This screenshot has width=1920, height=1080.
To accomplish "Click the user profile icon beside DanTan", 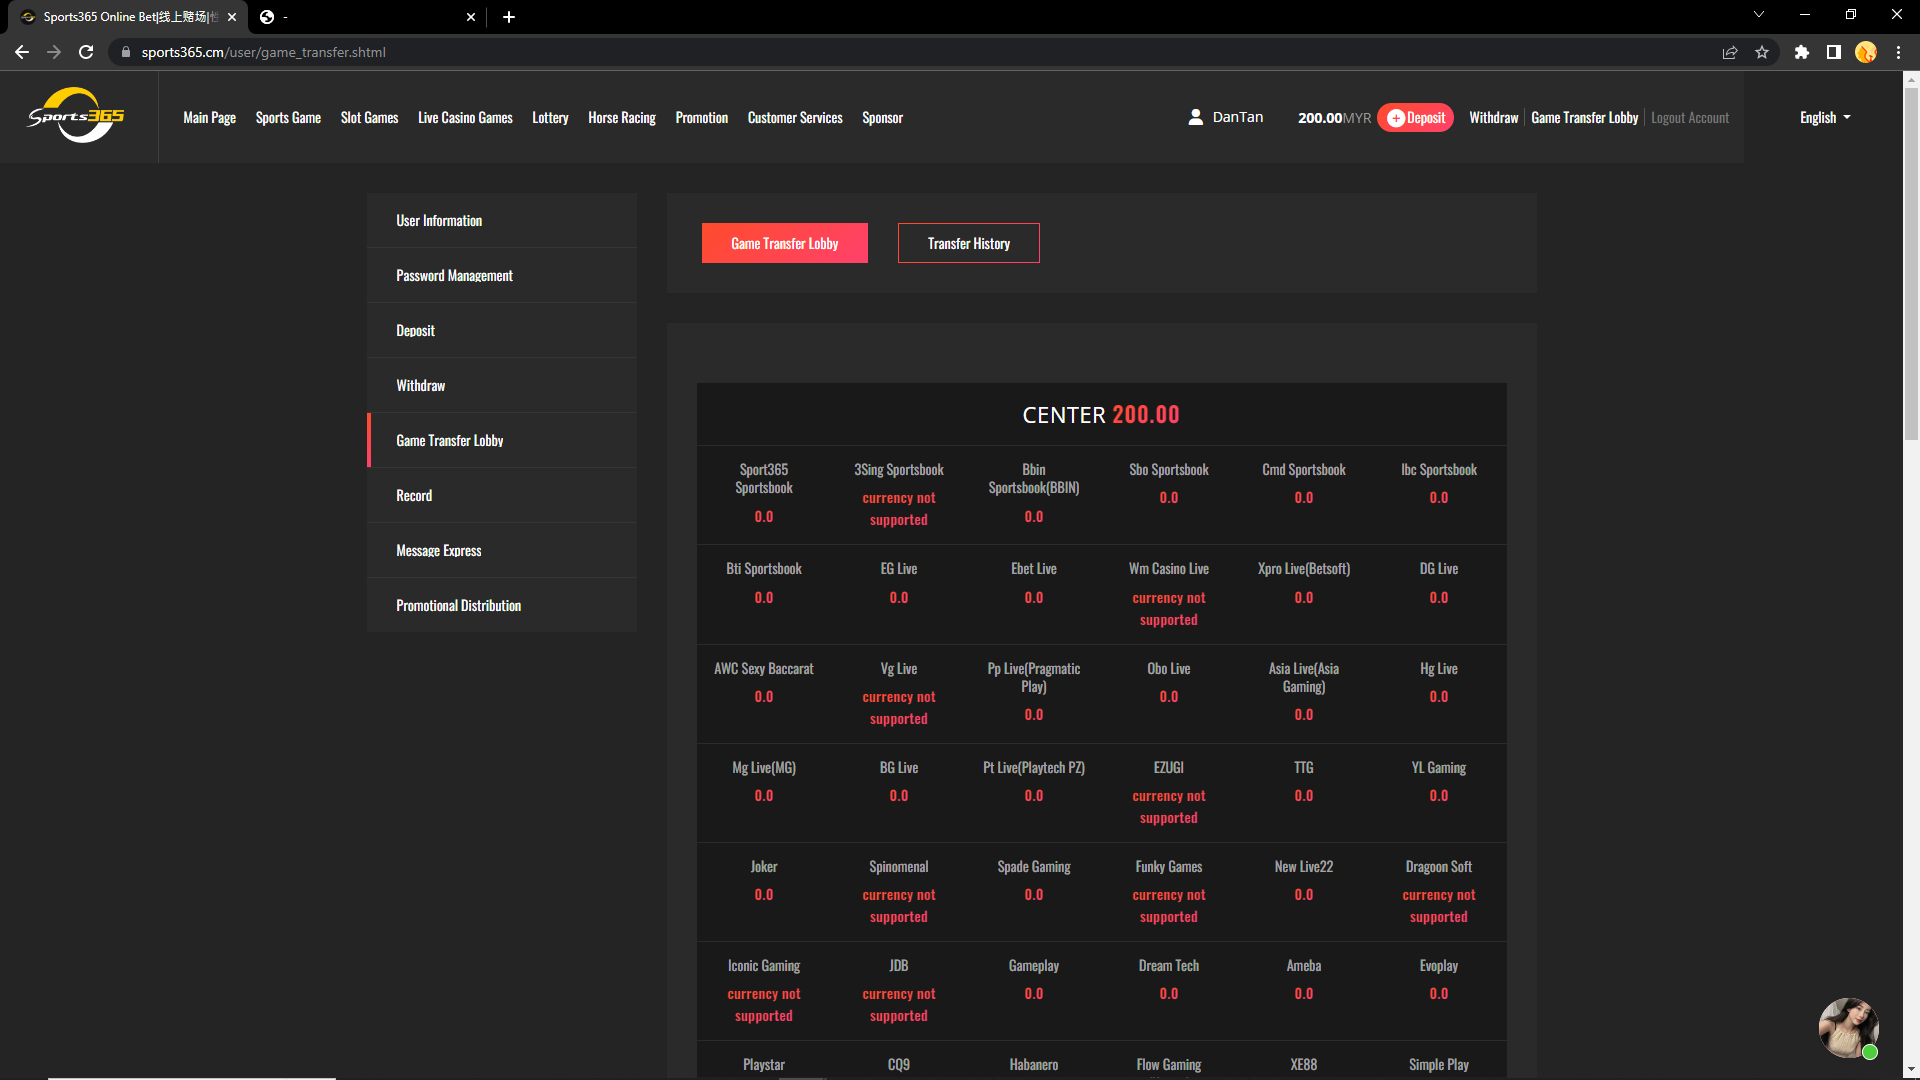I will (x=1195, y=117).
